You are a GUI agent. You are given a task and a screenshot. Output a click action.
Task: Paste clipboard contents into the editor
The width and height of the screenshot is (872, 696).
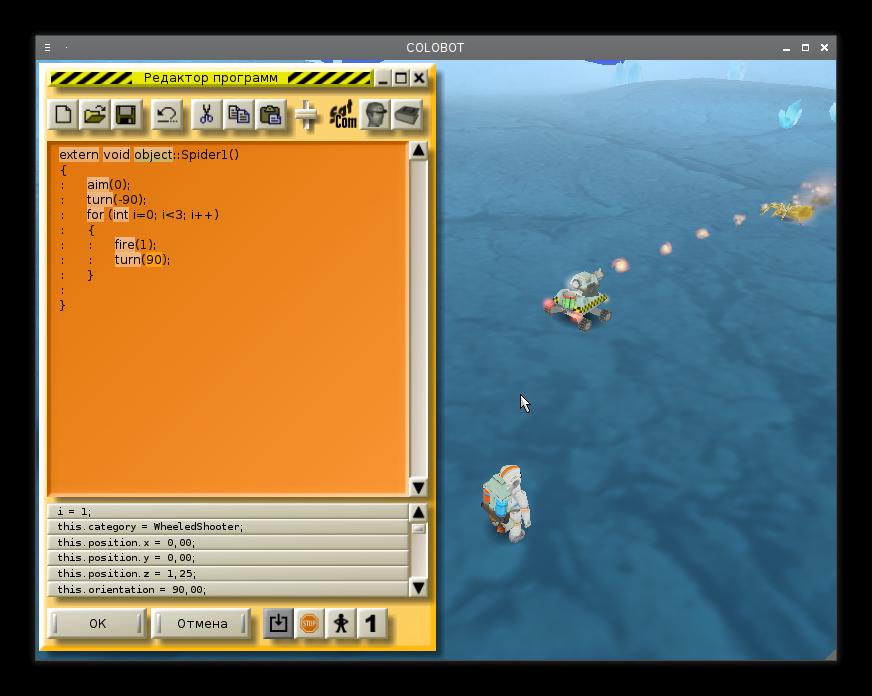click(x=270, y=115)
